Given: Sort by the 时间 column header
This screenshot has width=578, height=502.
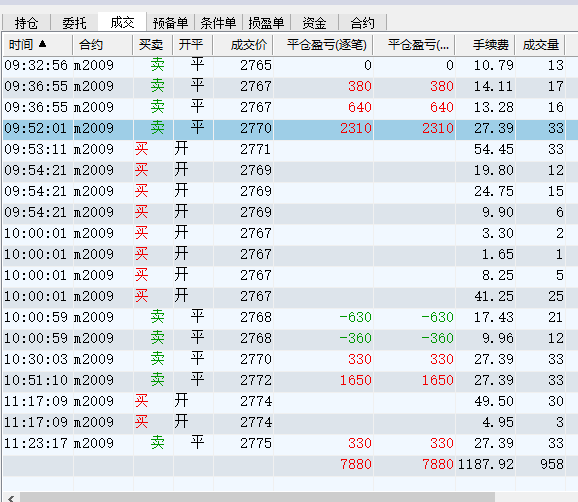Looking at the screenshot, I should [x=37, y=45].
